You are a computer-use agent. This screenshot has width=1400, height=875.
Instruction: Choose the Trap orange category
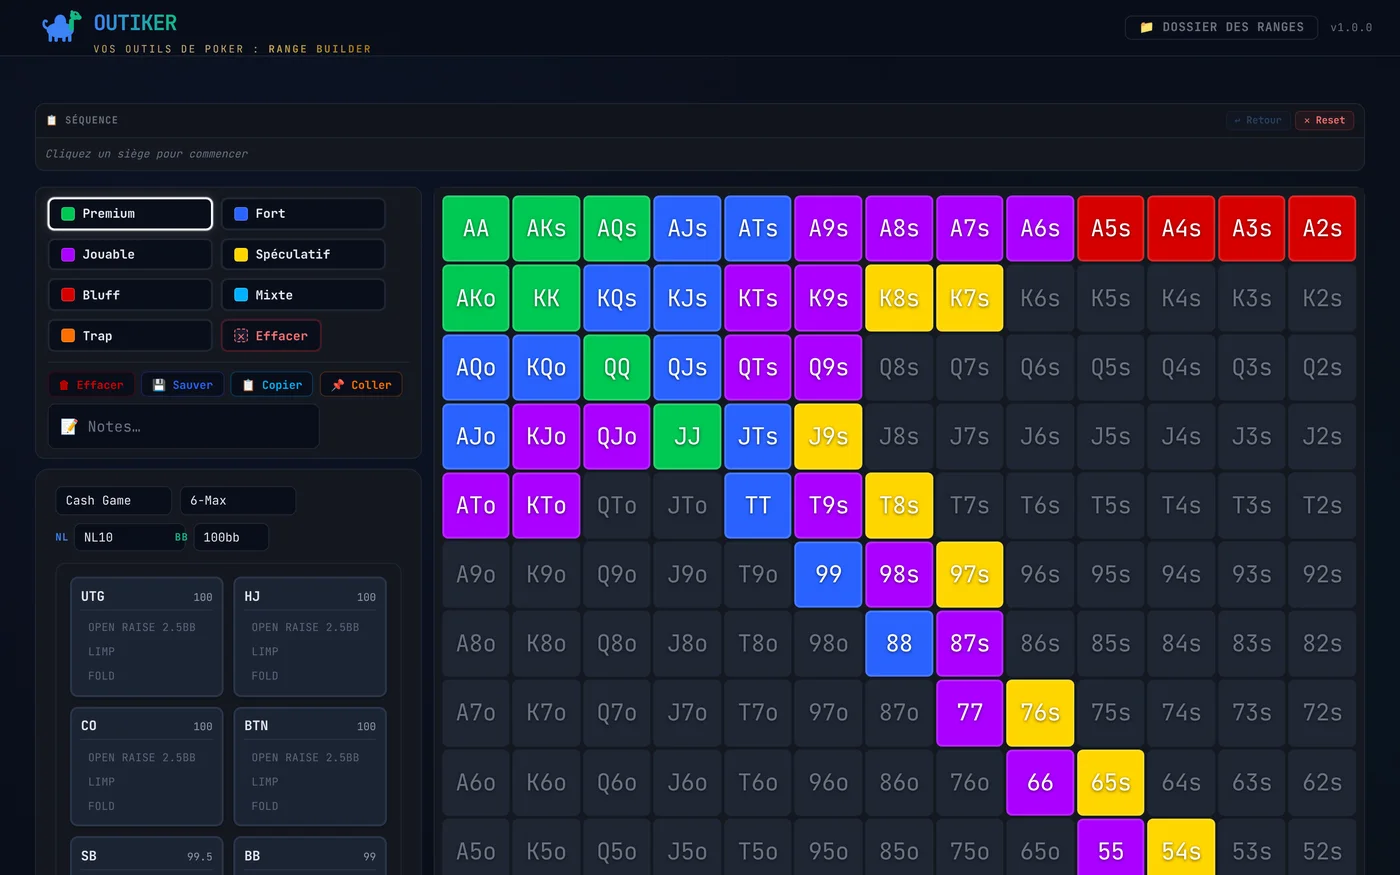coord(130,336)
